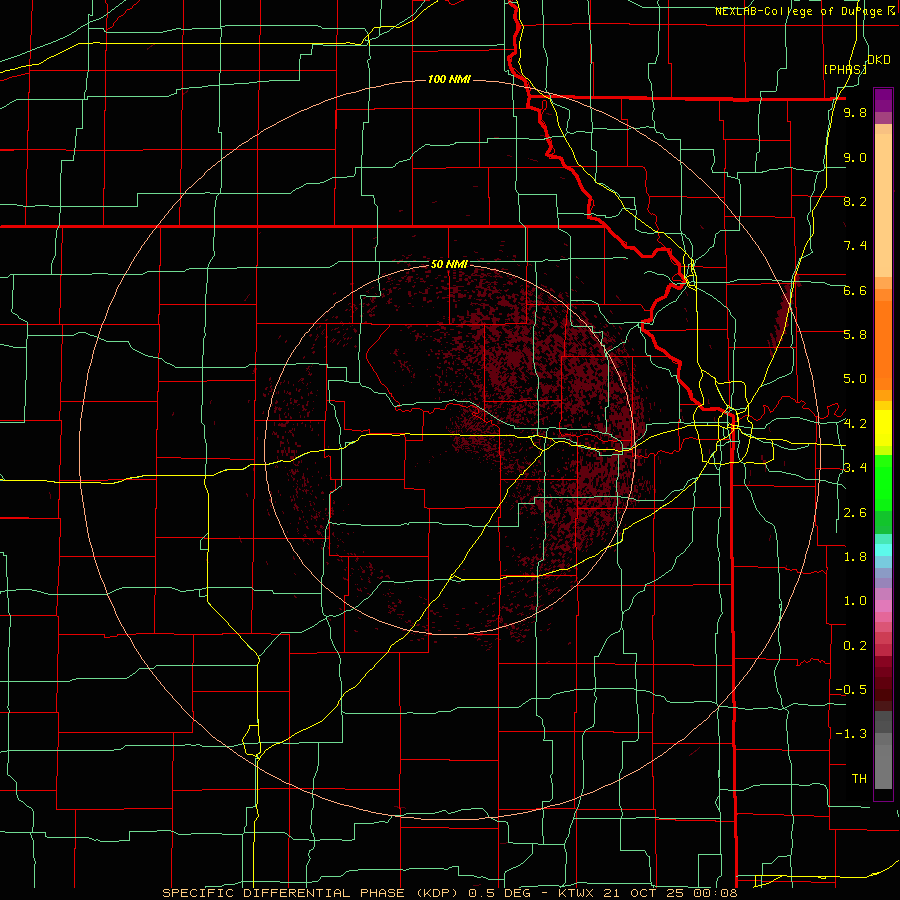Click the "[PHAS]" label near the color scale
Screen dimensions: 900x900
(845, 69)
